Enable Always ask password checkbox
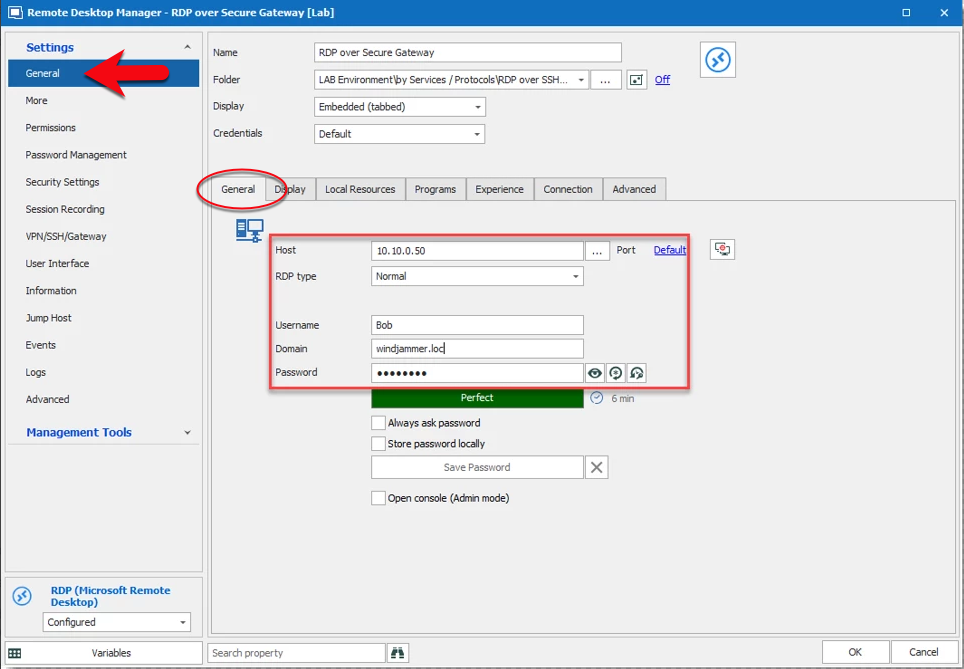964x669 pixels. 379,423
